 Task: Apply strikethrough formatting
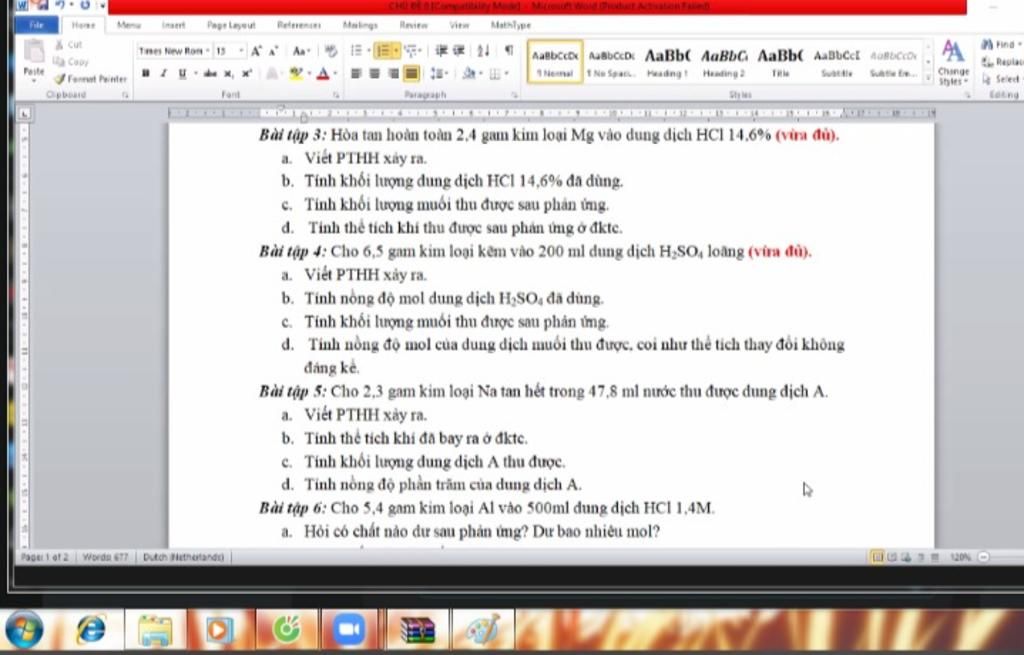pos(210,73)
